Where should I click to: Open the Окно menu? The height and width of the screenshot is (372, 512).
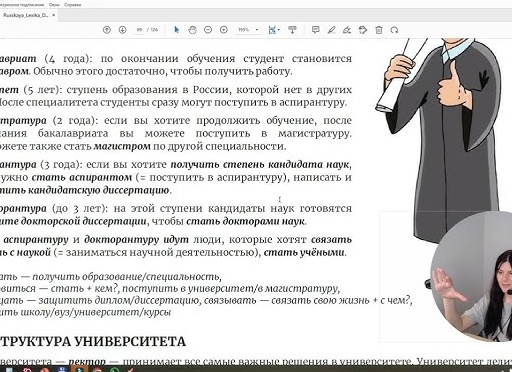coord(54,5)
